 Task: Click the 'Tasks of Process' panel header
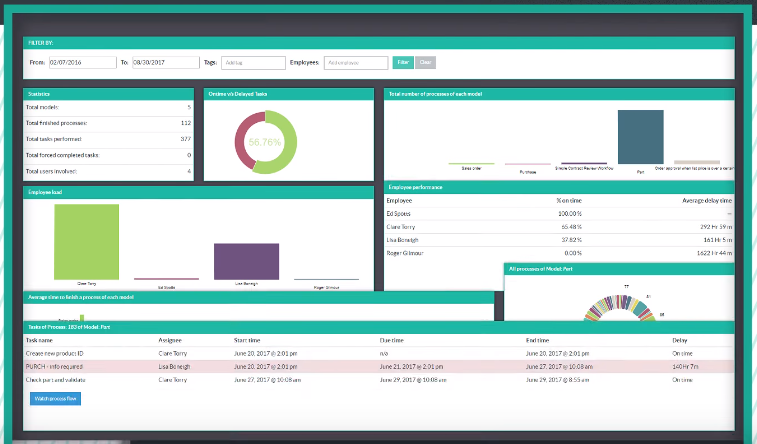378,327
